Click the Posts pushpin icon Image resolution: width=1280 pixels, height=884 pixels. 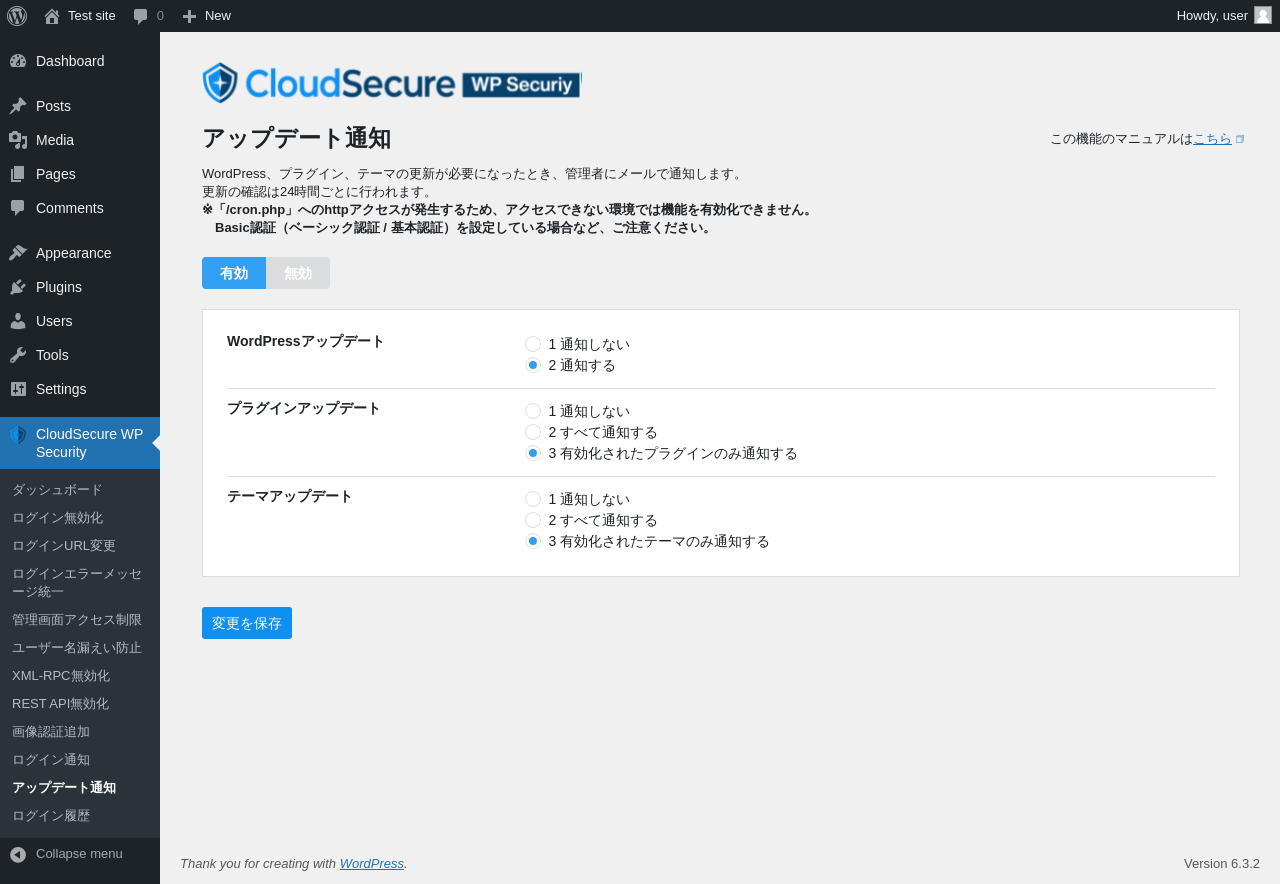pos(18,106)
